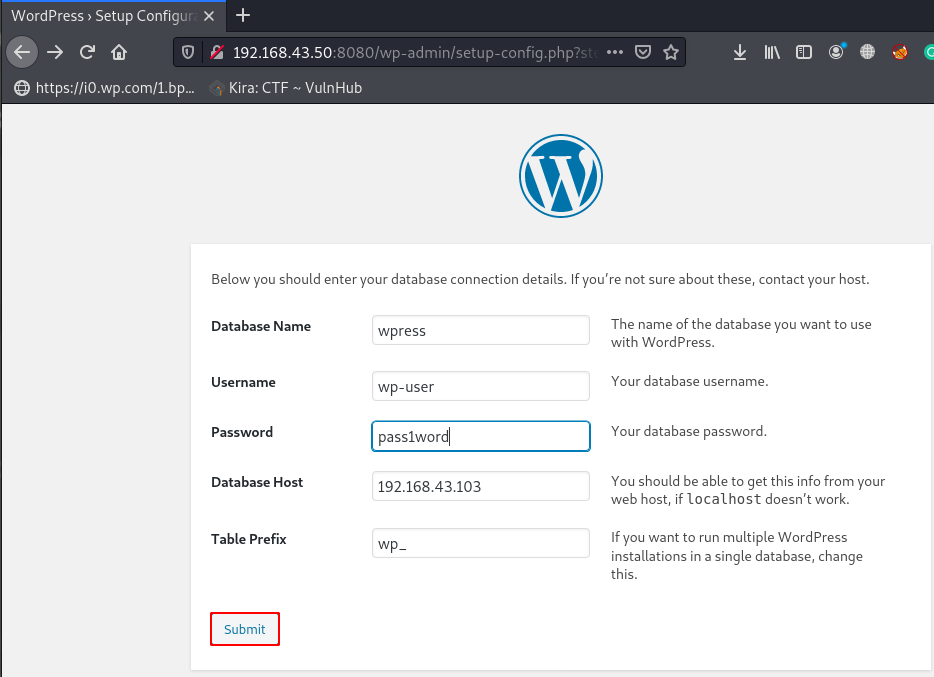Open the i0.wp.com bookmark
Image resolution: width=934 pixels, height=677 pixels.
coord(105,88)
